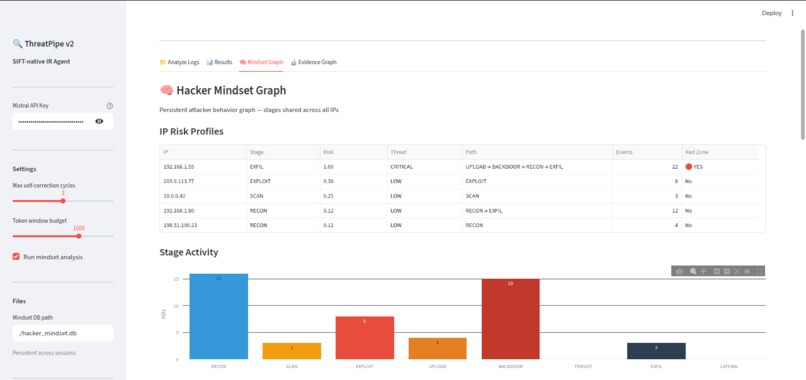
Task: Click the red-dot YES Red Zone cell
Action: coord(720,167)
